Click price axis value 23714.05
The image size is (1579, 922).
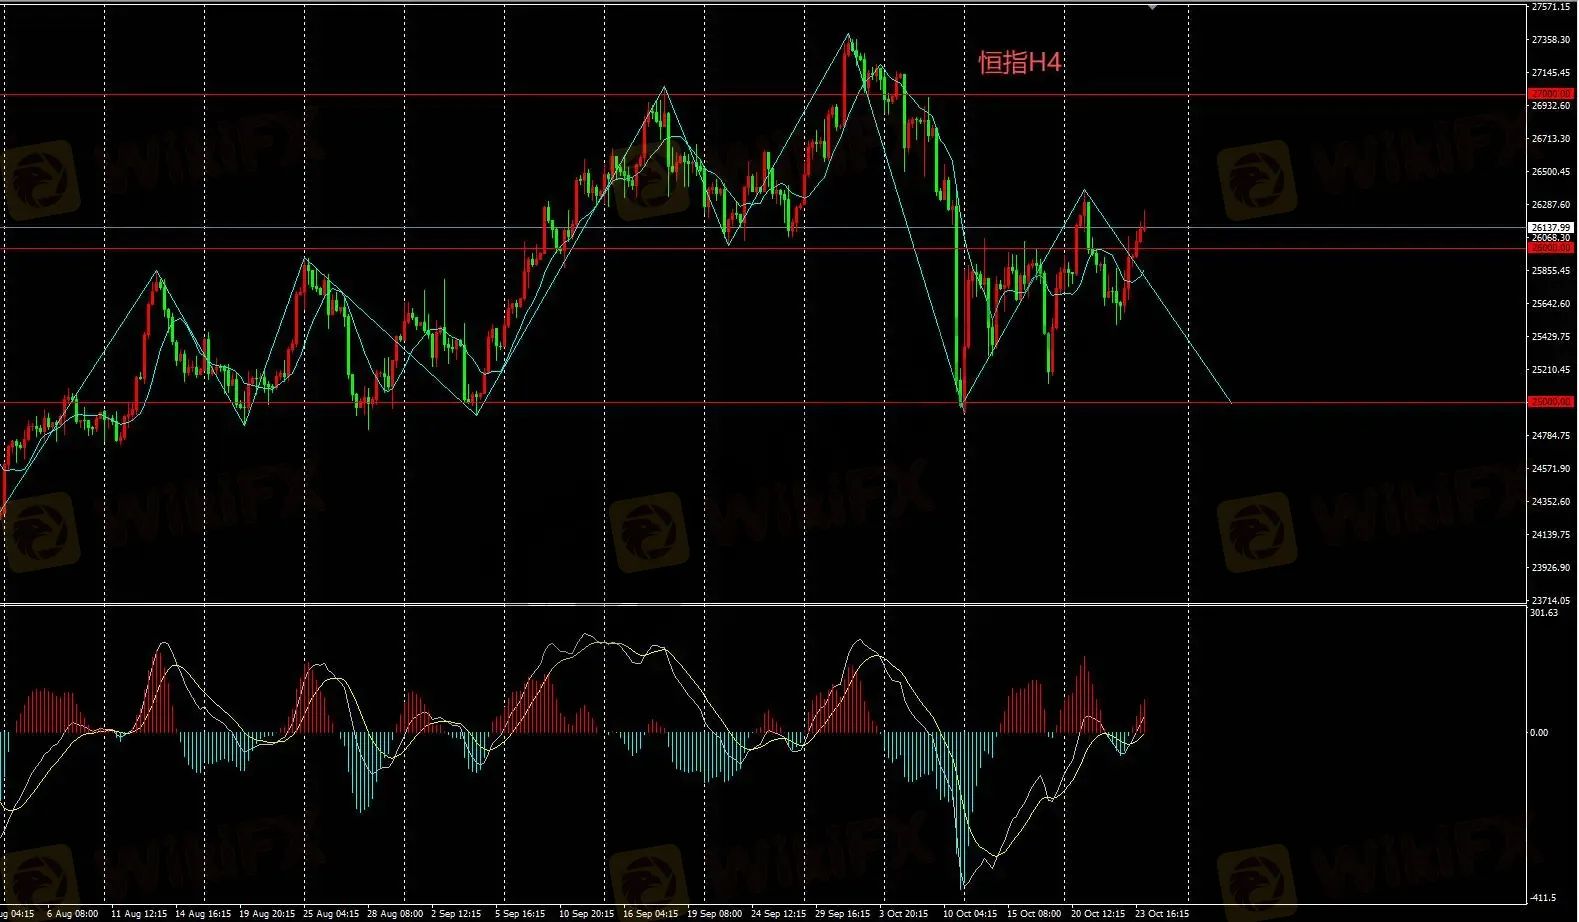pos(1551,601)
